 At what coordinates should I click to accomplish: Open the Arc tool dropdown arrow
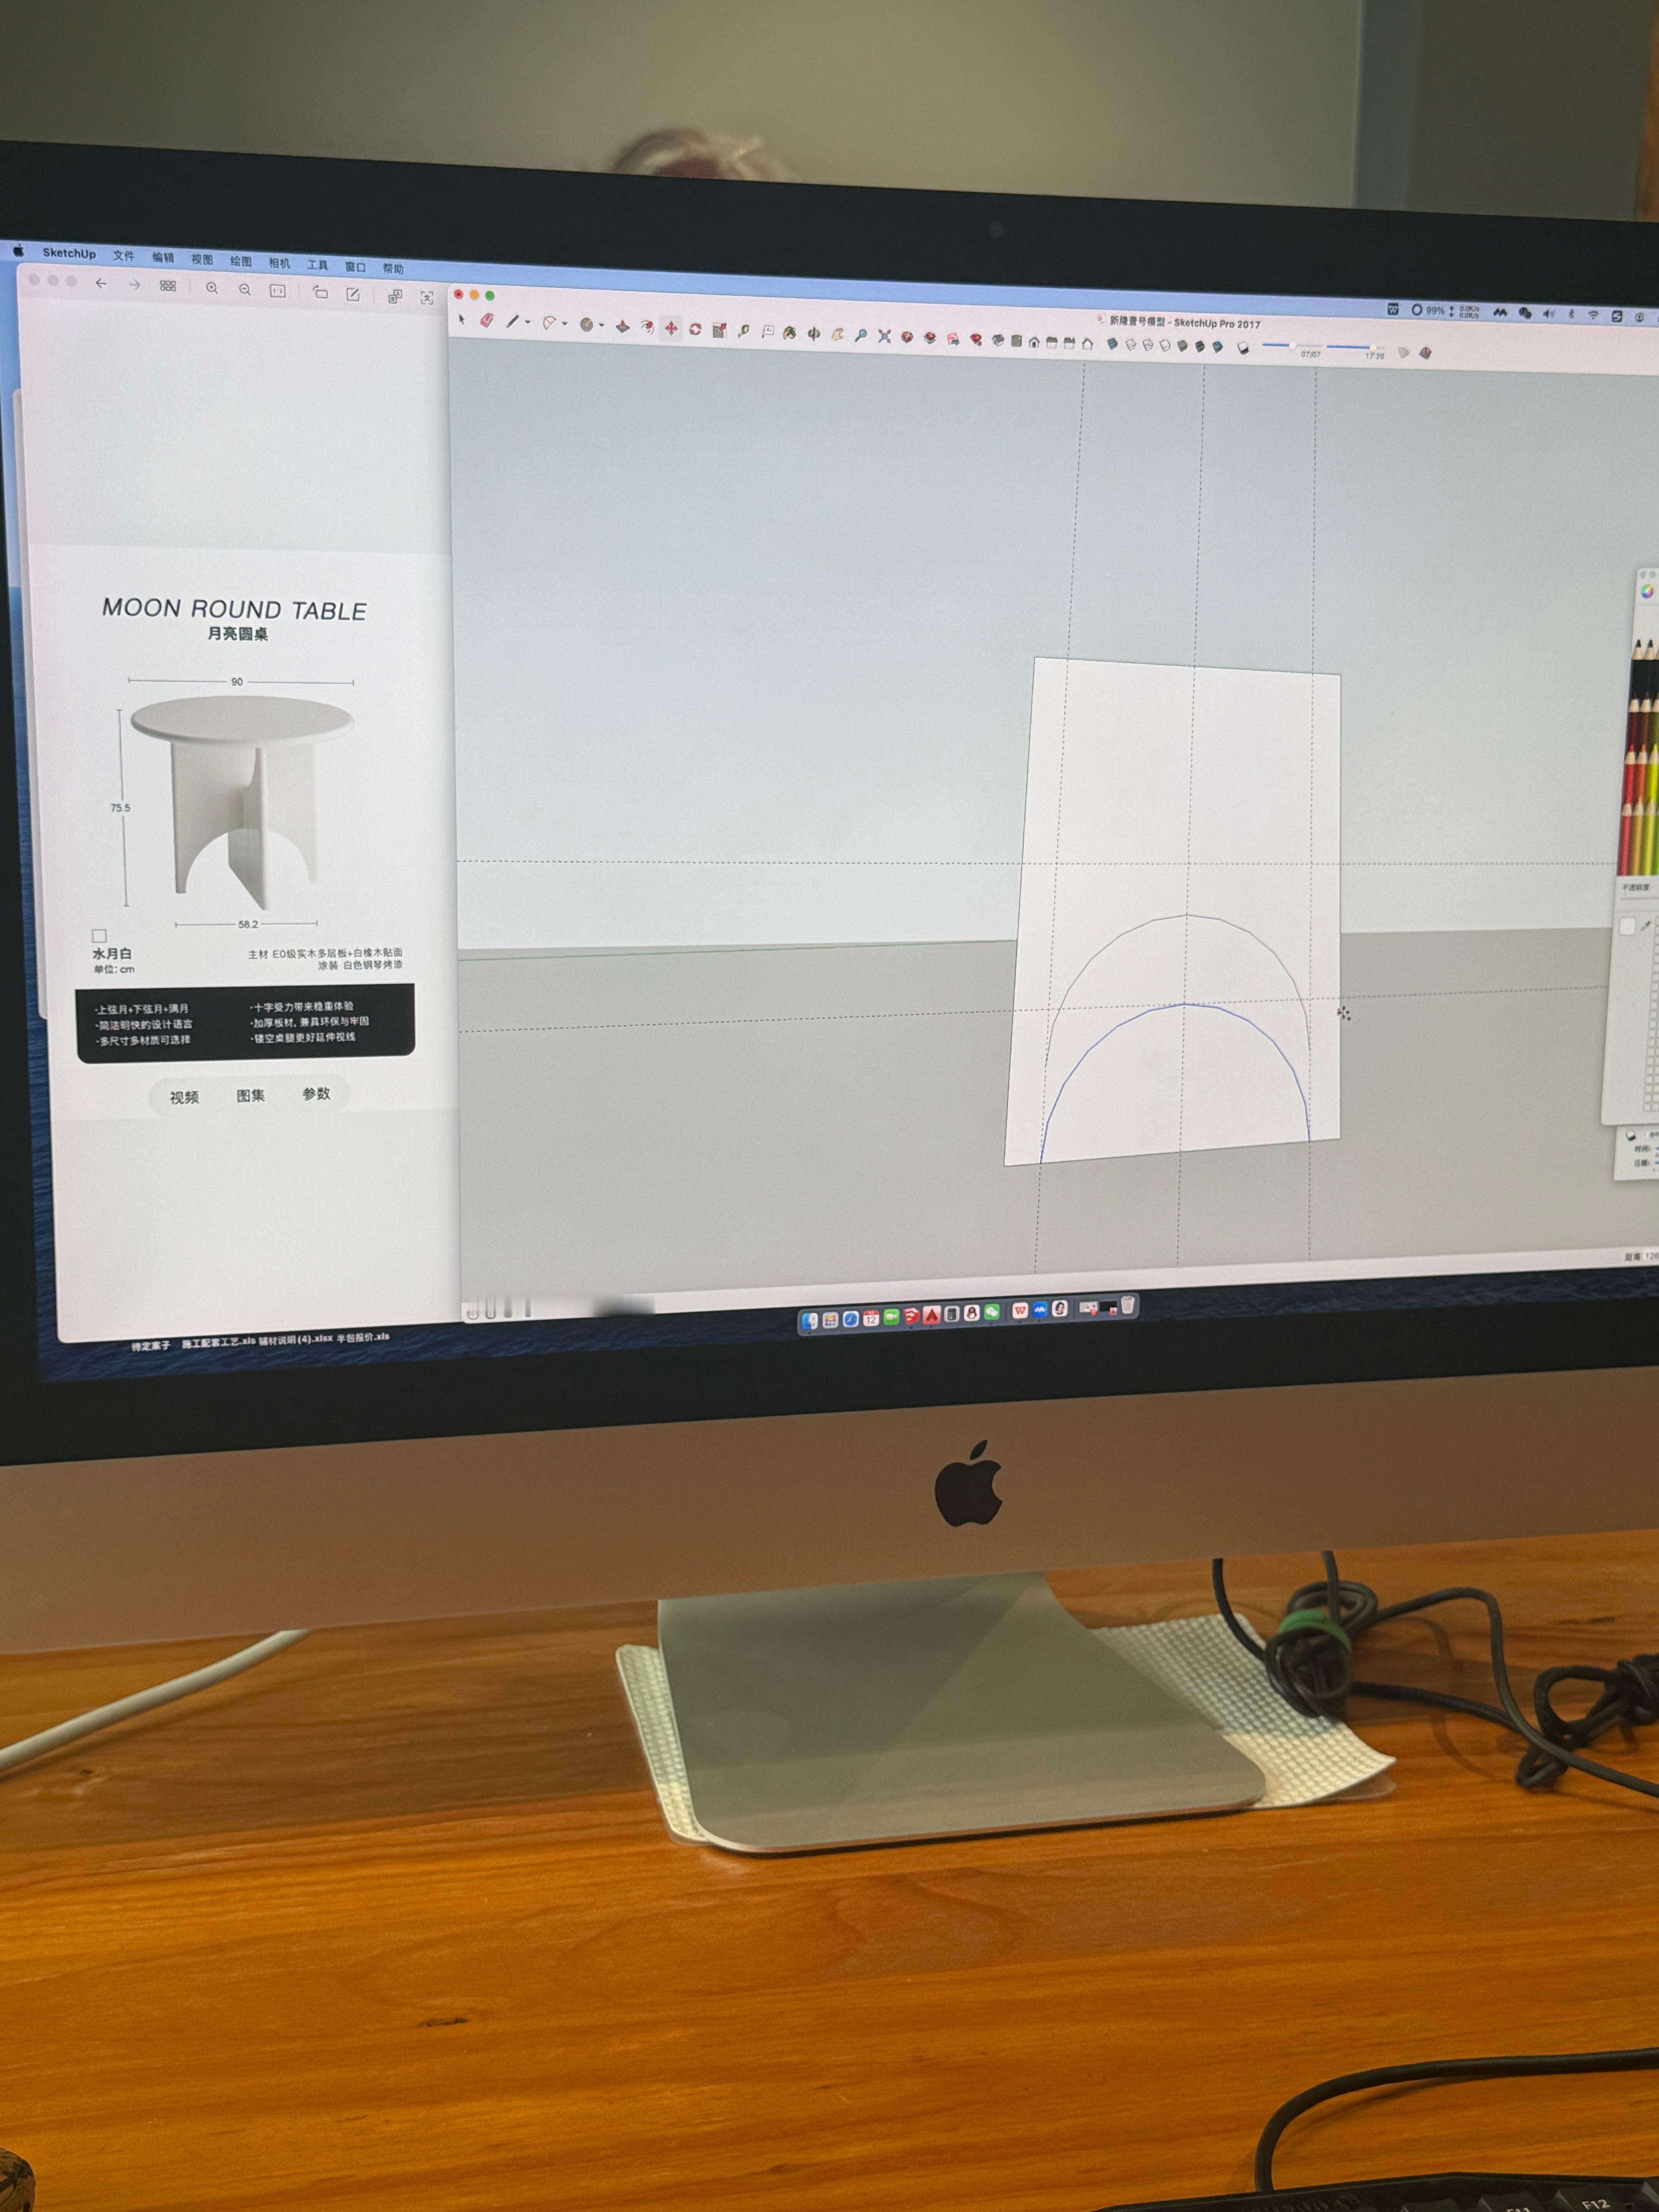[565, 324]
